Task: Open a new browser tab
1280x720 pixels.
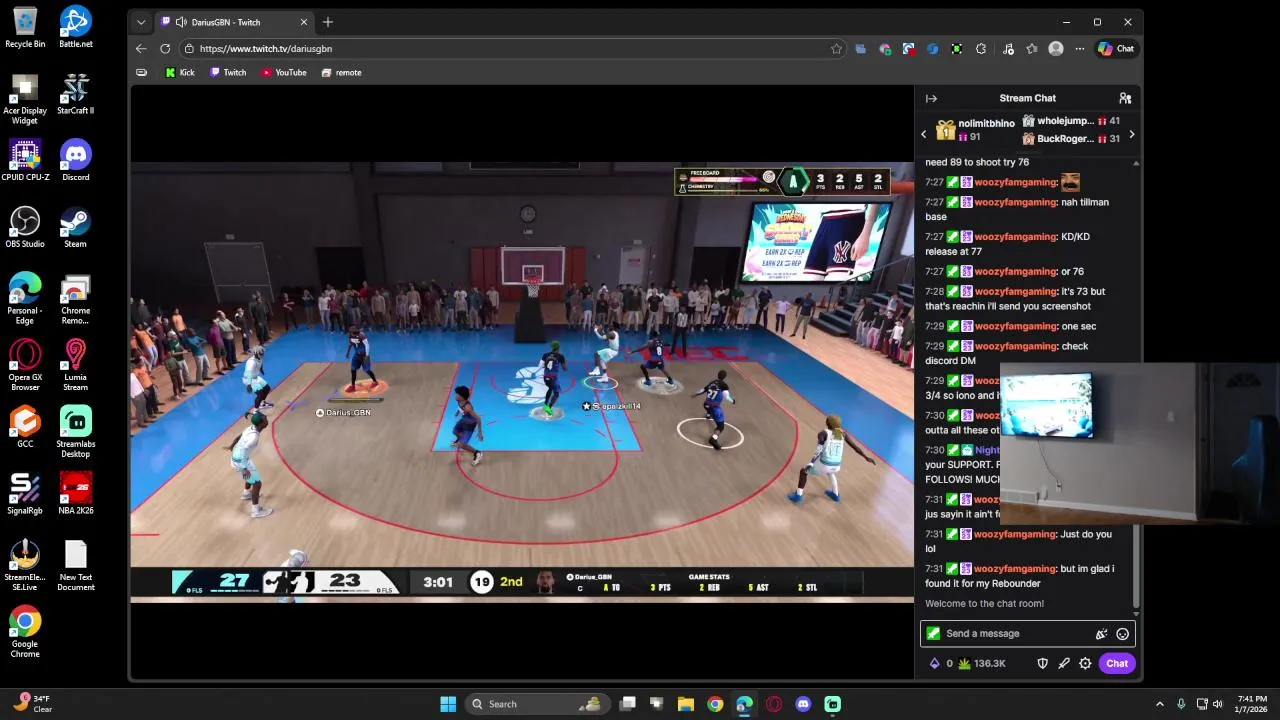Action: pos(327,22)
